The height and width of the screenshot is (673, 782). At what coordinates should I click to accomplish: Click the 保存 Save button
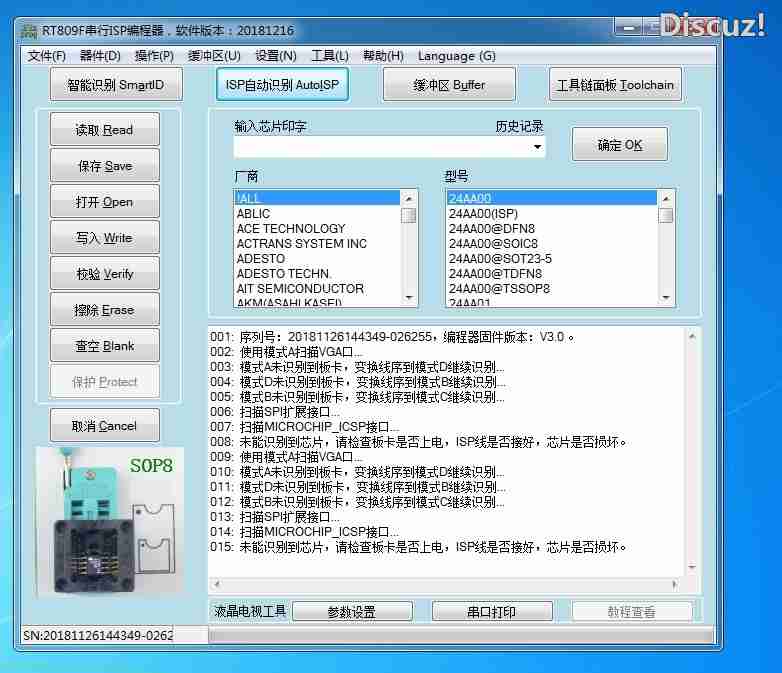(105, 166)
